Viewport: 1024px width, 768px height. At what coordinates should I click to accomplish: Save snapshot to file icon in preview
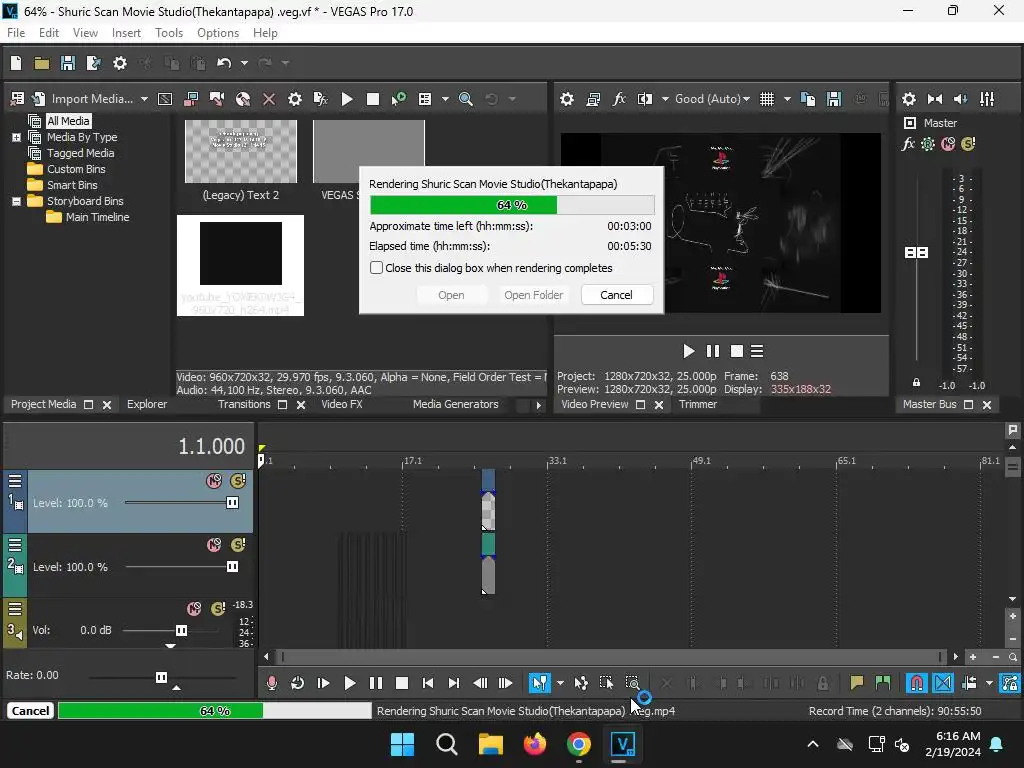click(x=834, y=99)
